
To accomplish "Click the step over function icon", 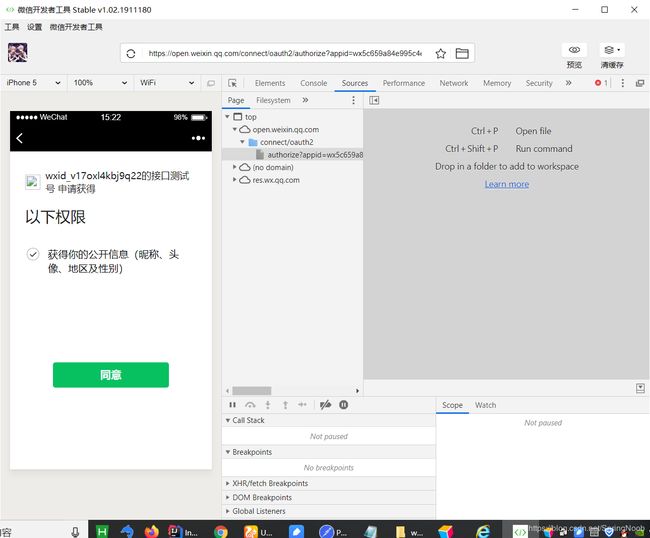I will tap(250, 405).
